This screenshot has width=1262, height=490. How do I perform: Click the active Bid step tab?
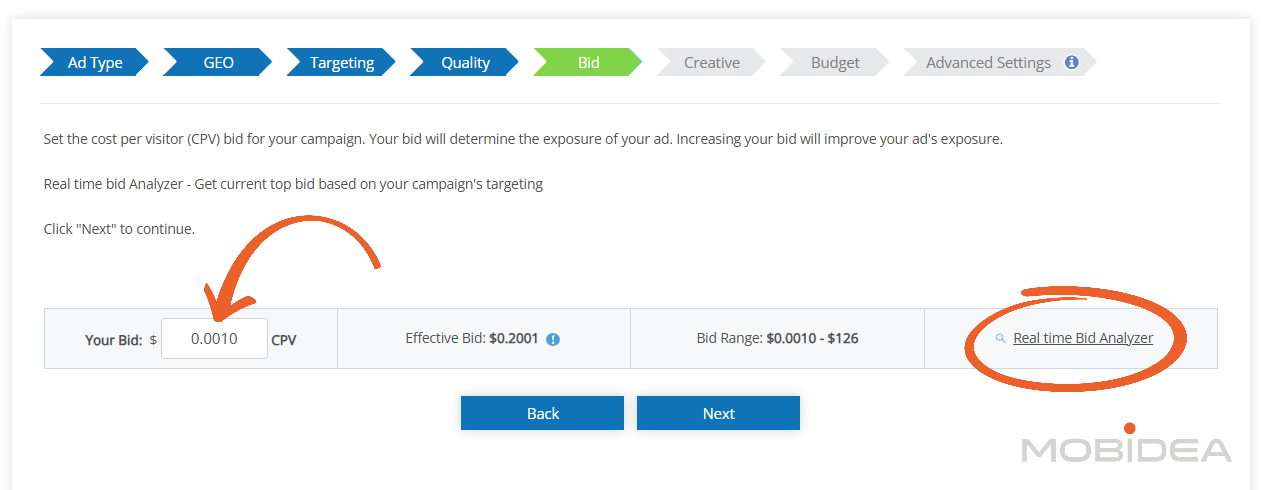point(588,62)
